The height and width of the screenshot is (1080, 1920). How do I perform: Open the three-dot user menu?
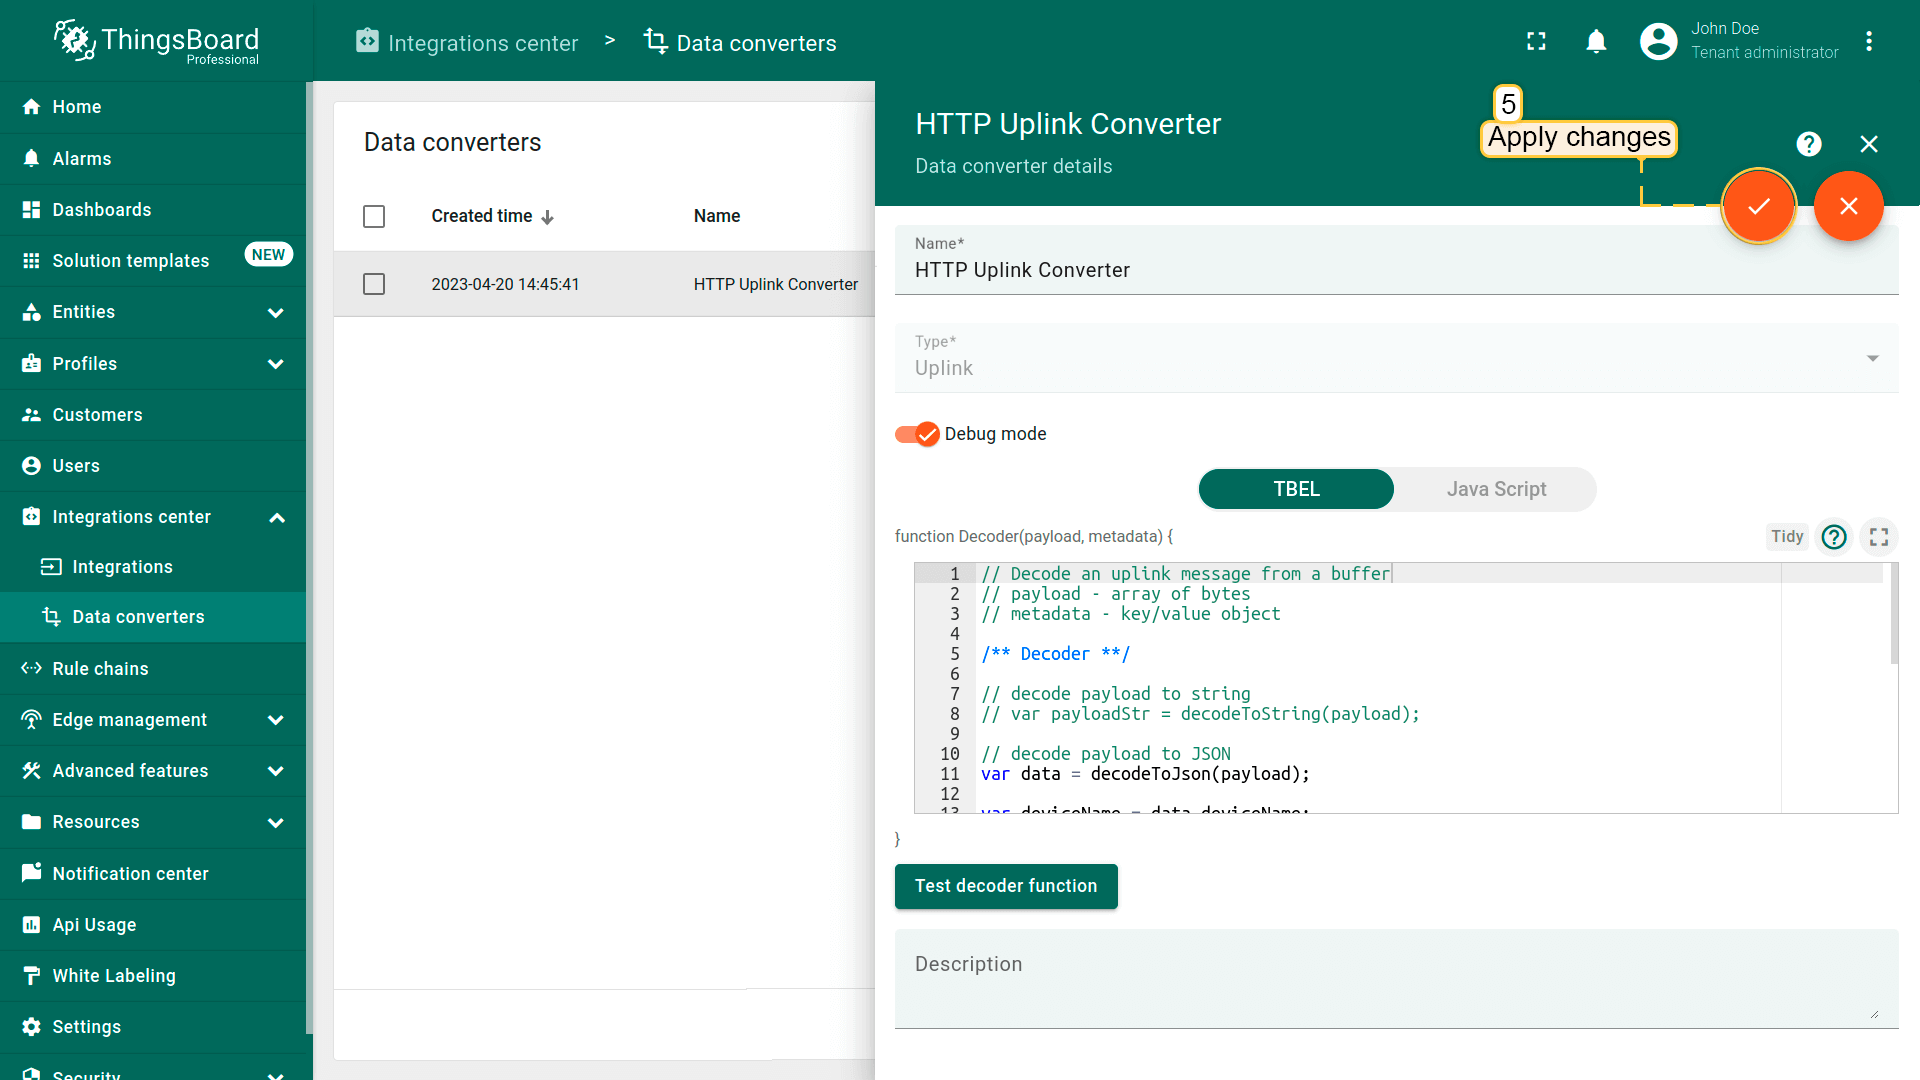(1868, 42)
